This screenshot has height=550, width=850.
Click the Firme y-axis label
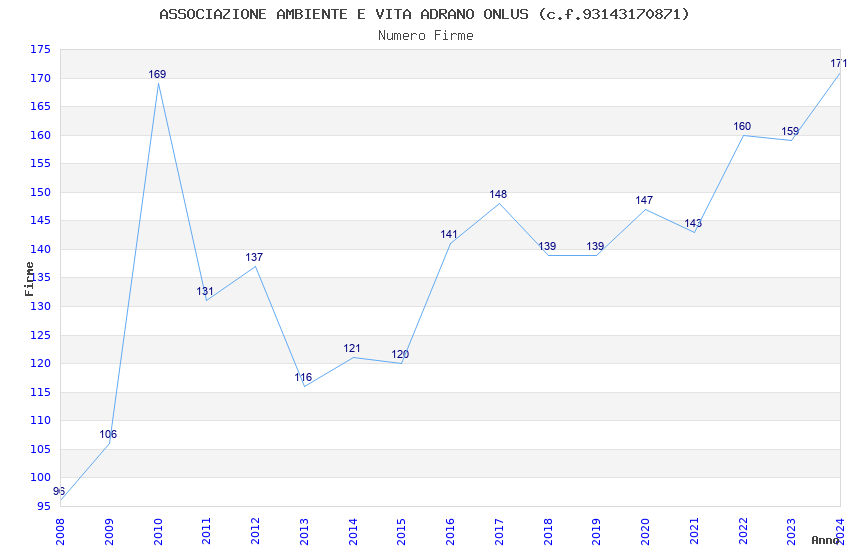click(x=29, y=279)
